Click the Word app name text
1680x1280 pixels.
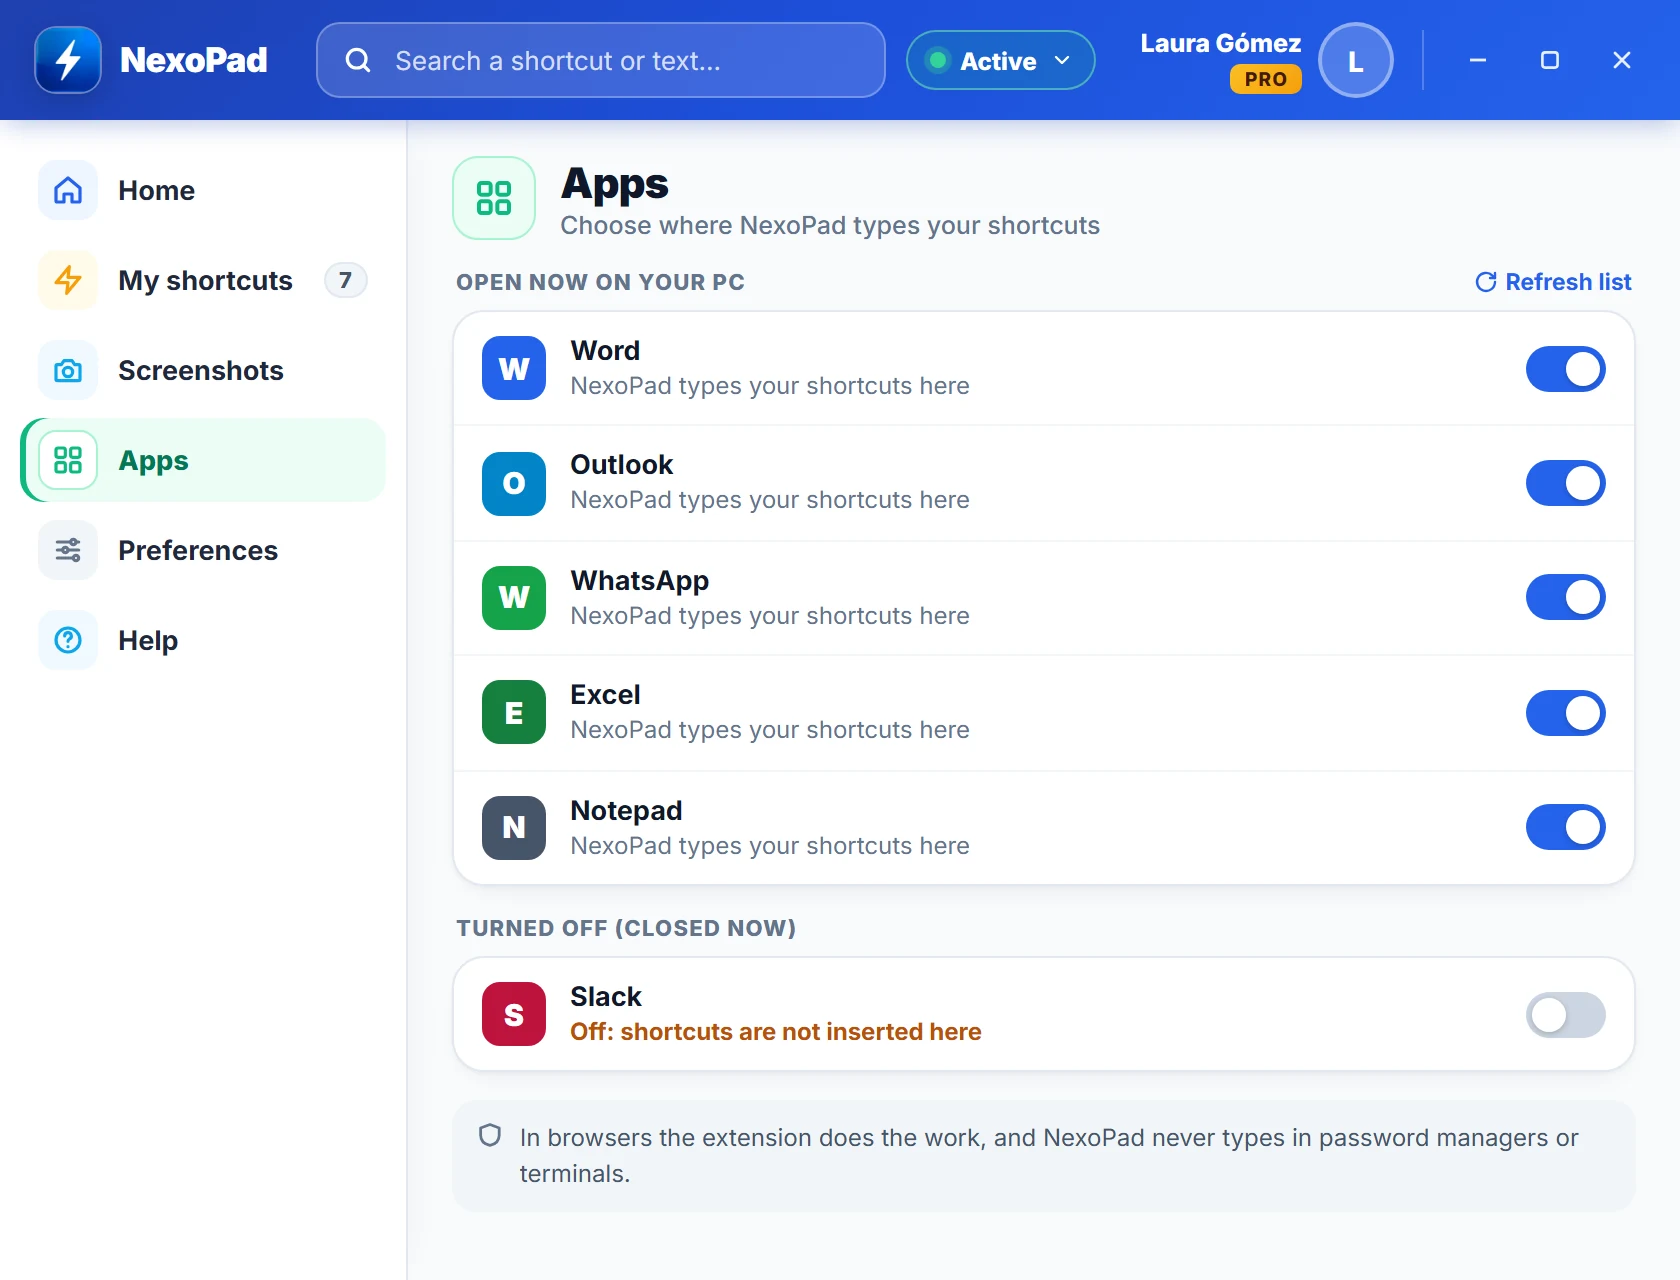point(605,351)
